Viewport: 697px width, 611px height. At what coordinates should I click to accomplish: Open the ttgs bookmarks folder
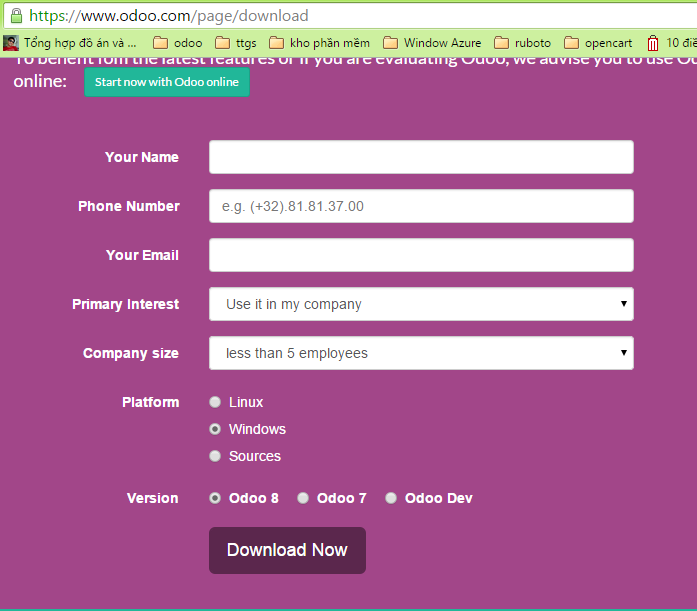(x=236, y=43)
